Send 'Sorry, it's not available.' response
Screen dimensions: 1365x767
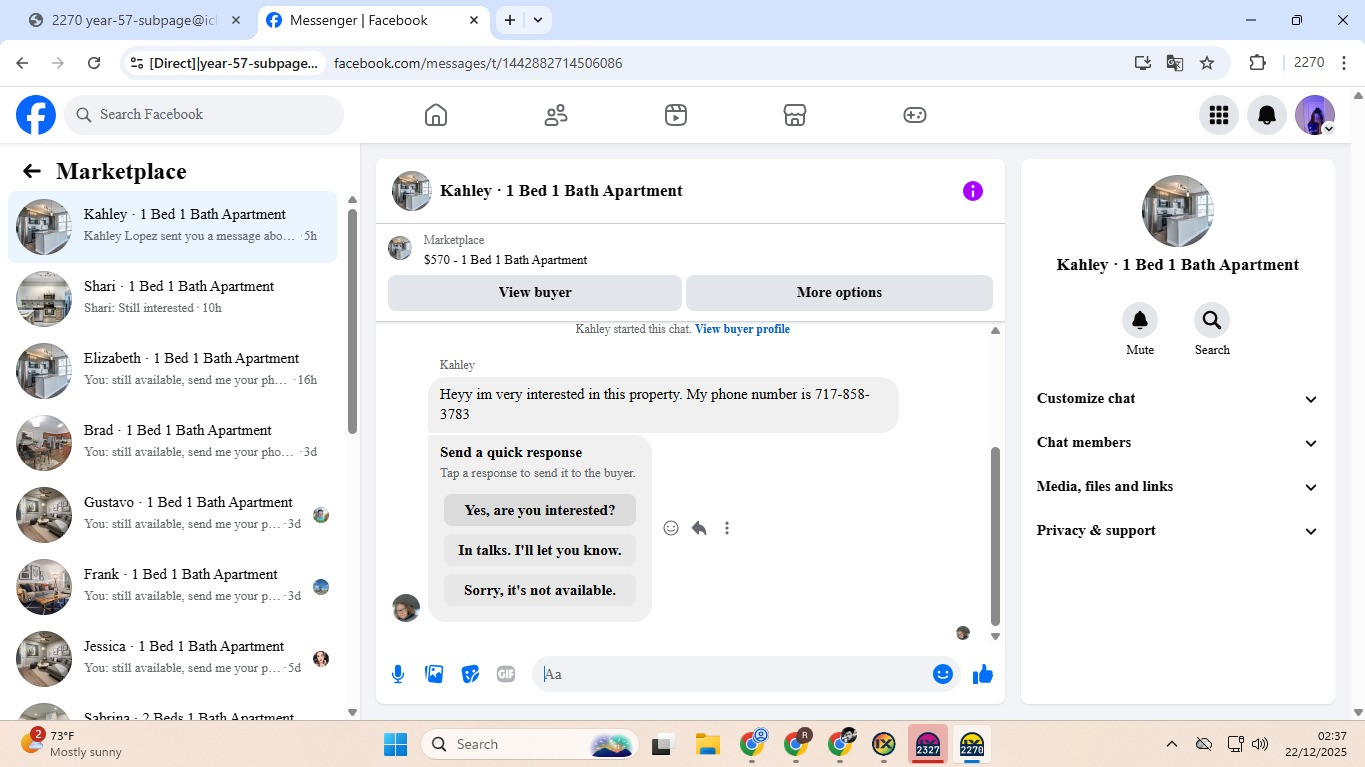tap(540, 590)
